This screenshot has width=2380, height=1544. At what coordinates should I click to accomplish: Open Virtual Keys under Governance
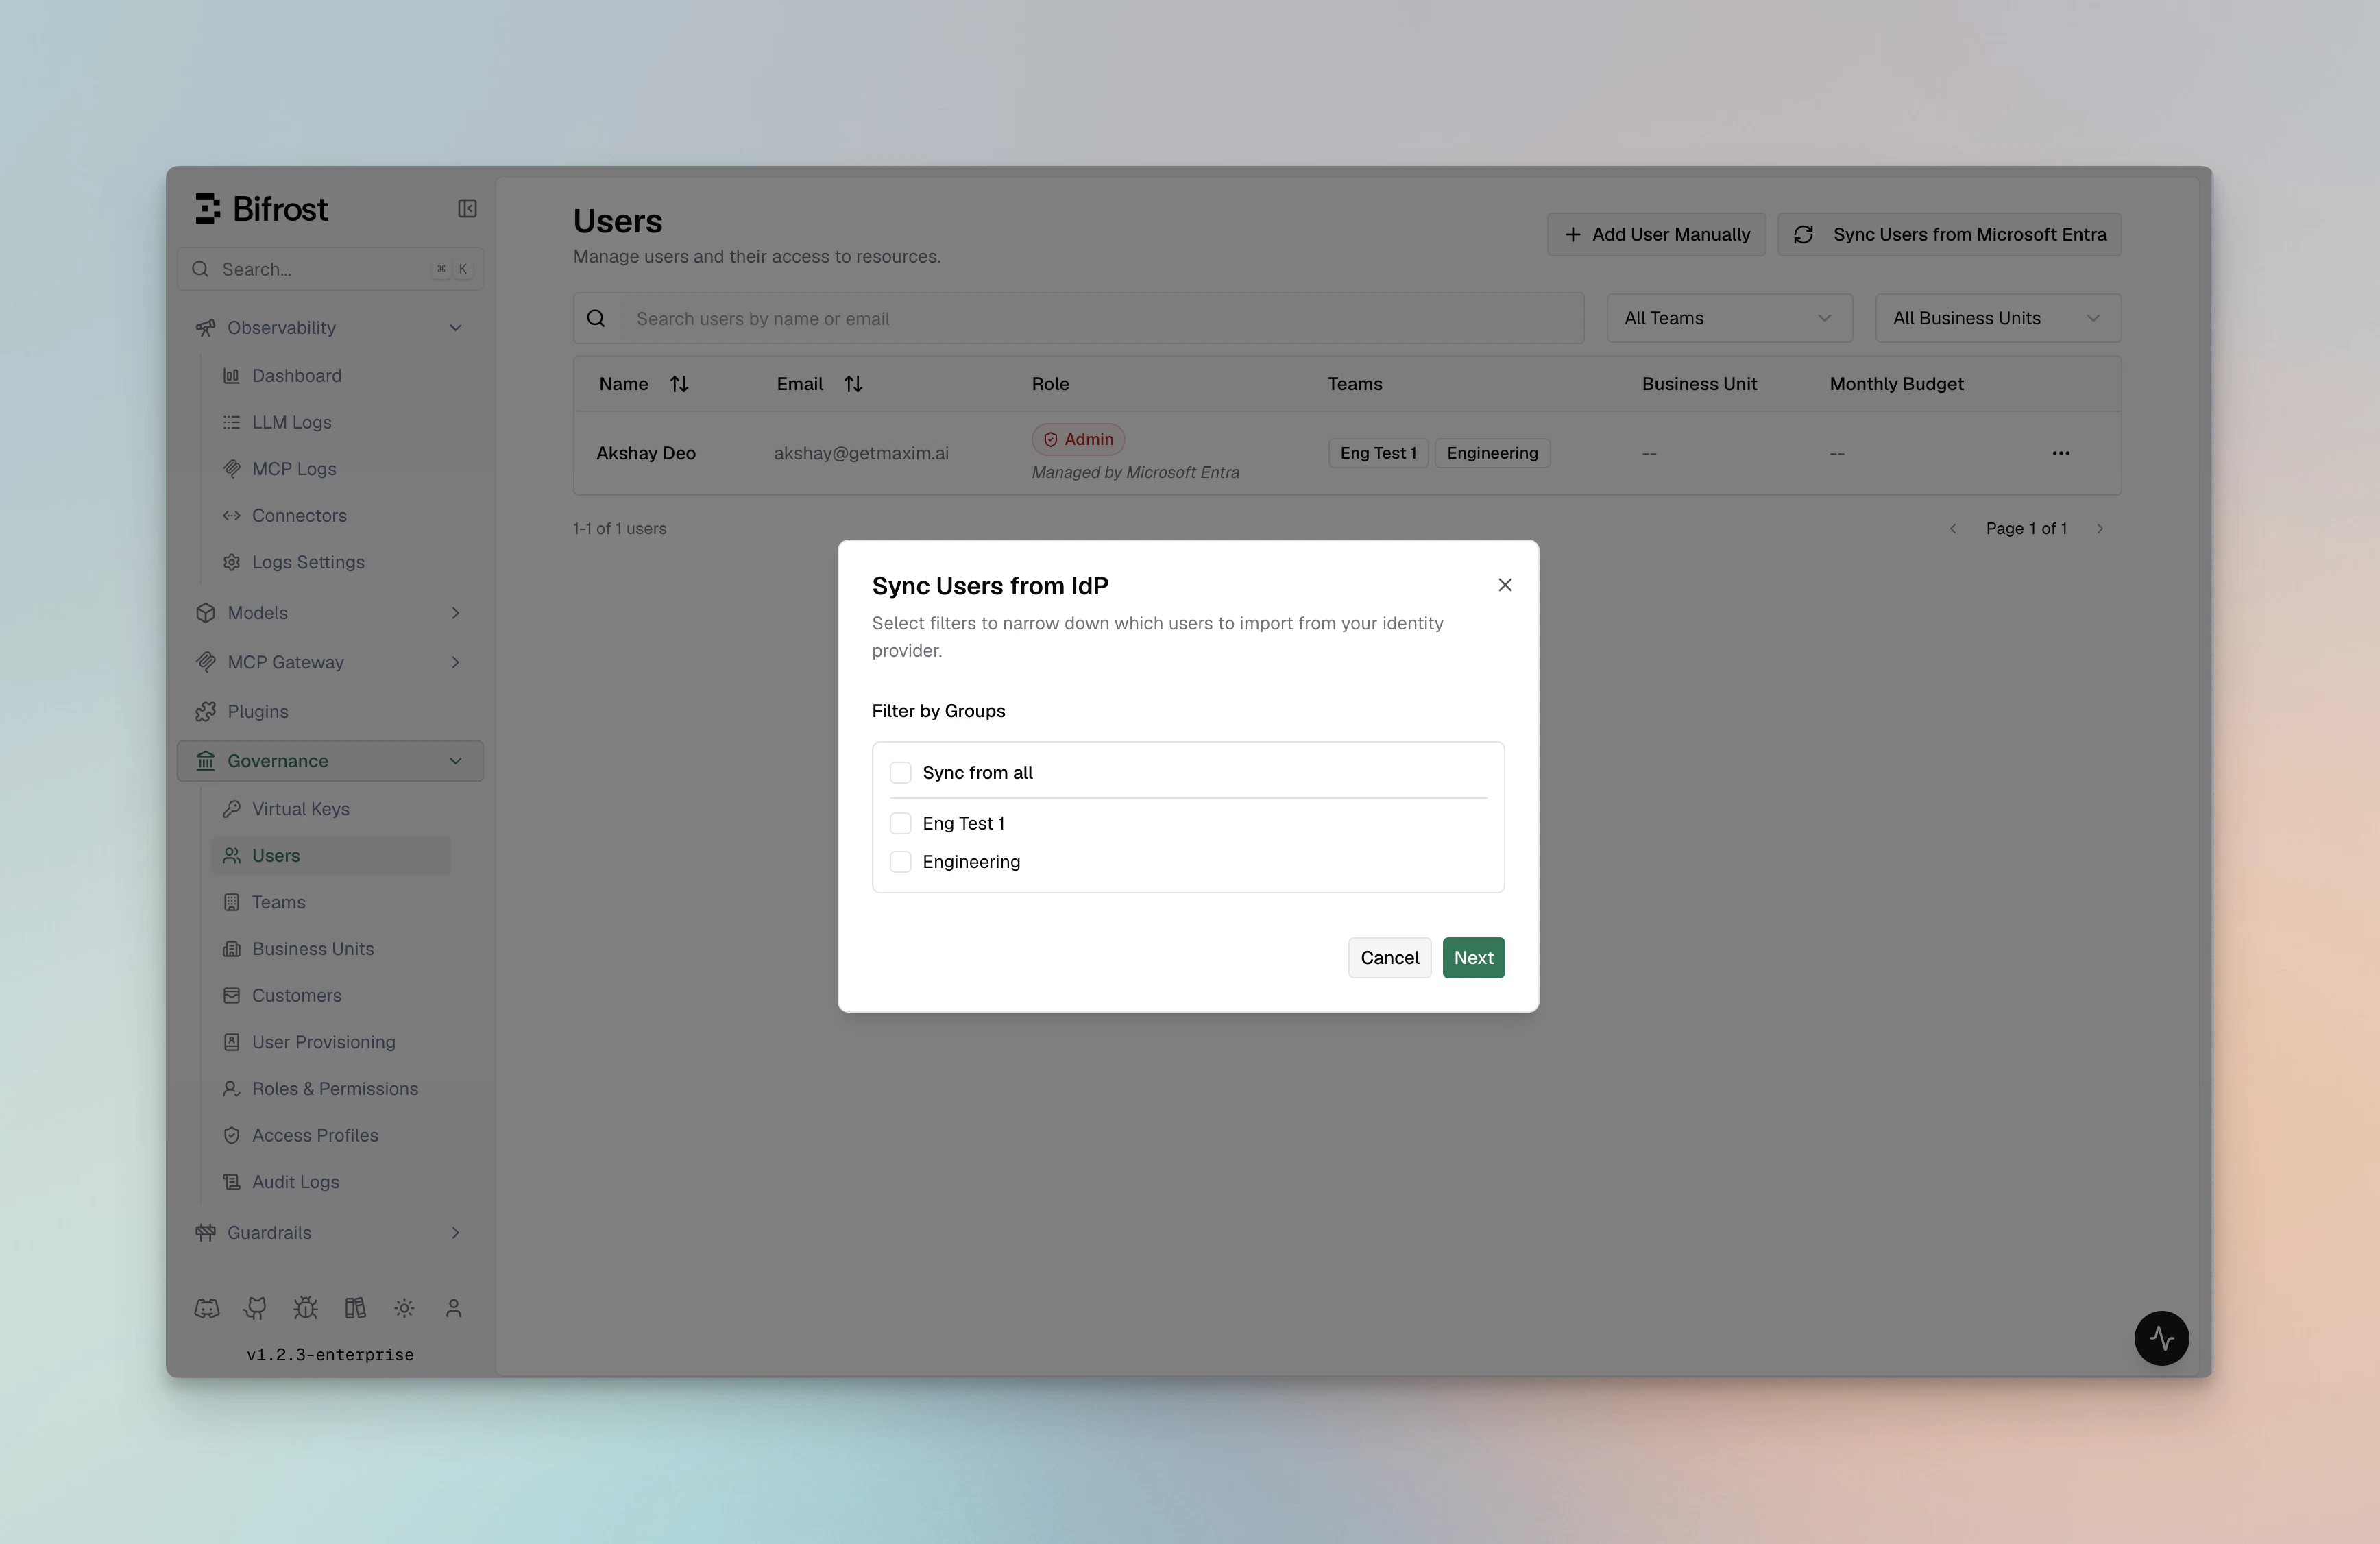coord(300,808)
